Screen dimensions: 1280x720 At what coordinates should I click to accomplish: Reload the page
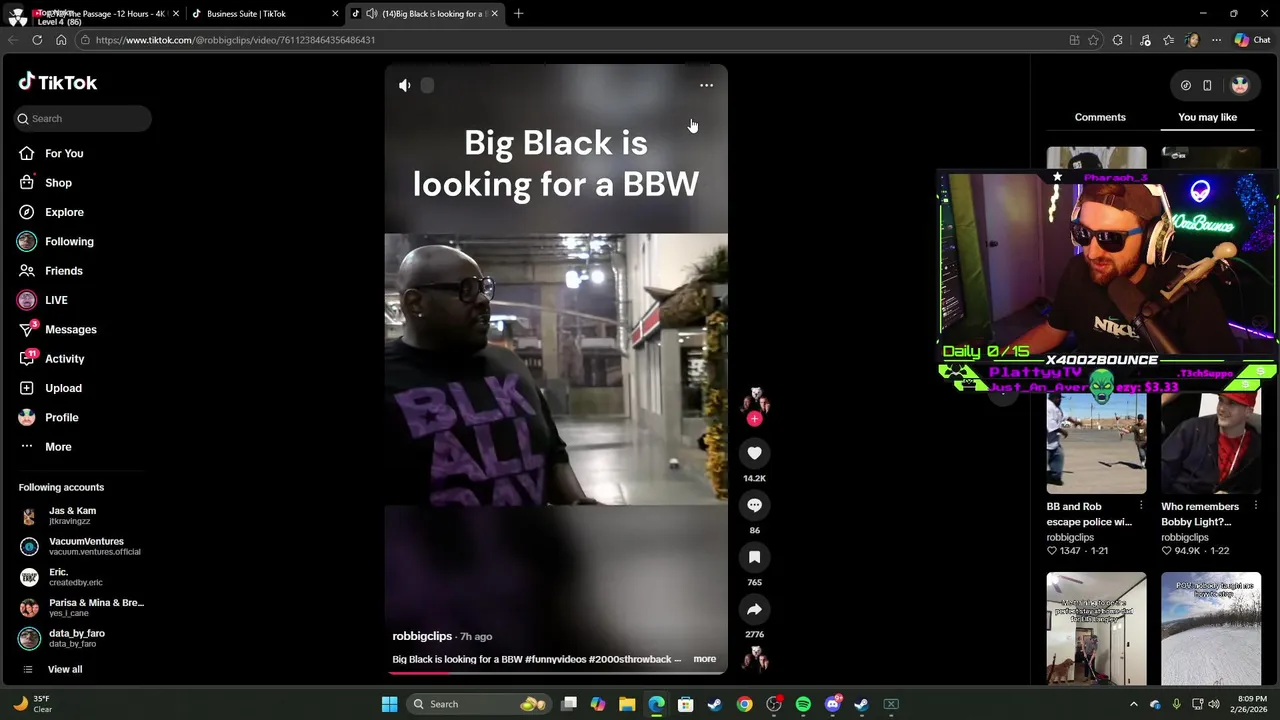tap(37, 40)
